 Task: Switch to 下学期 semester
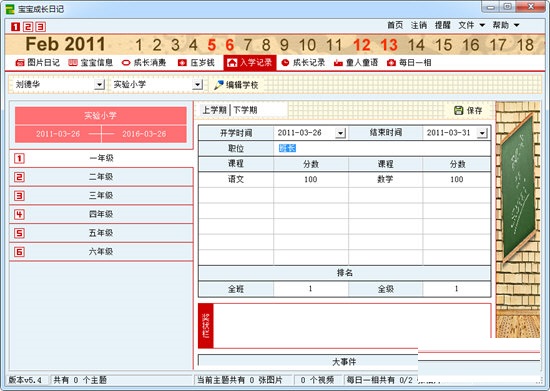click(x=245, y=110)
